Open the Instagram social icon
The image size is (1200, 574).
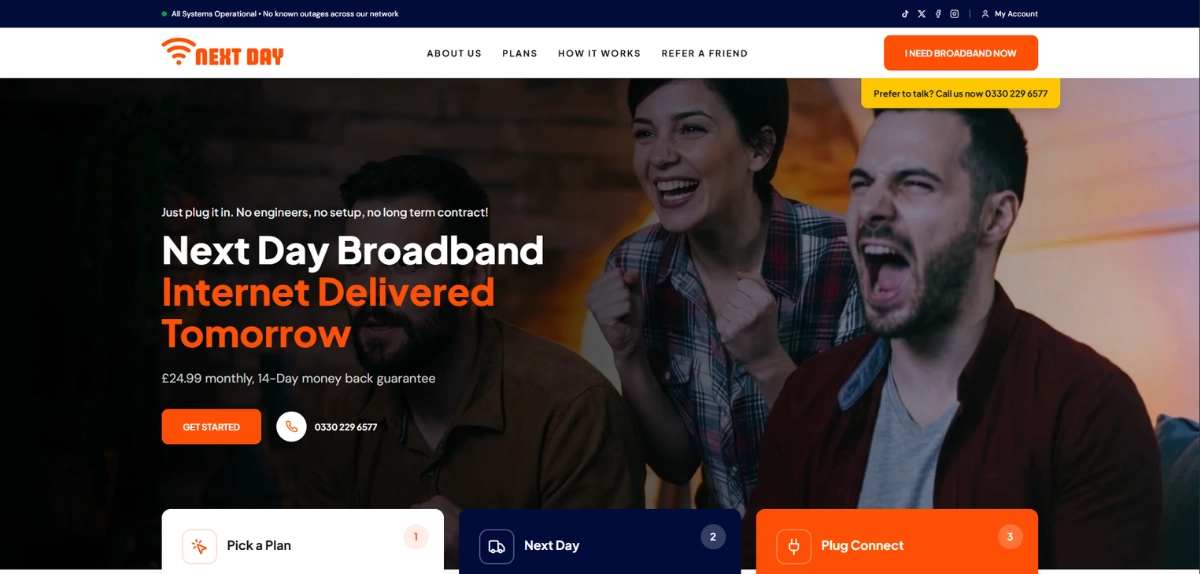954,14
